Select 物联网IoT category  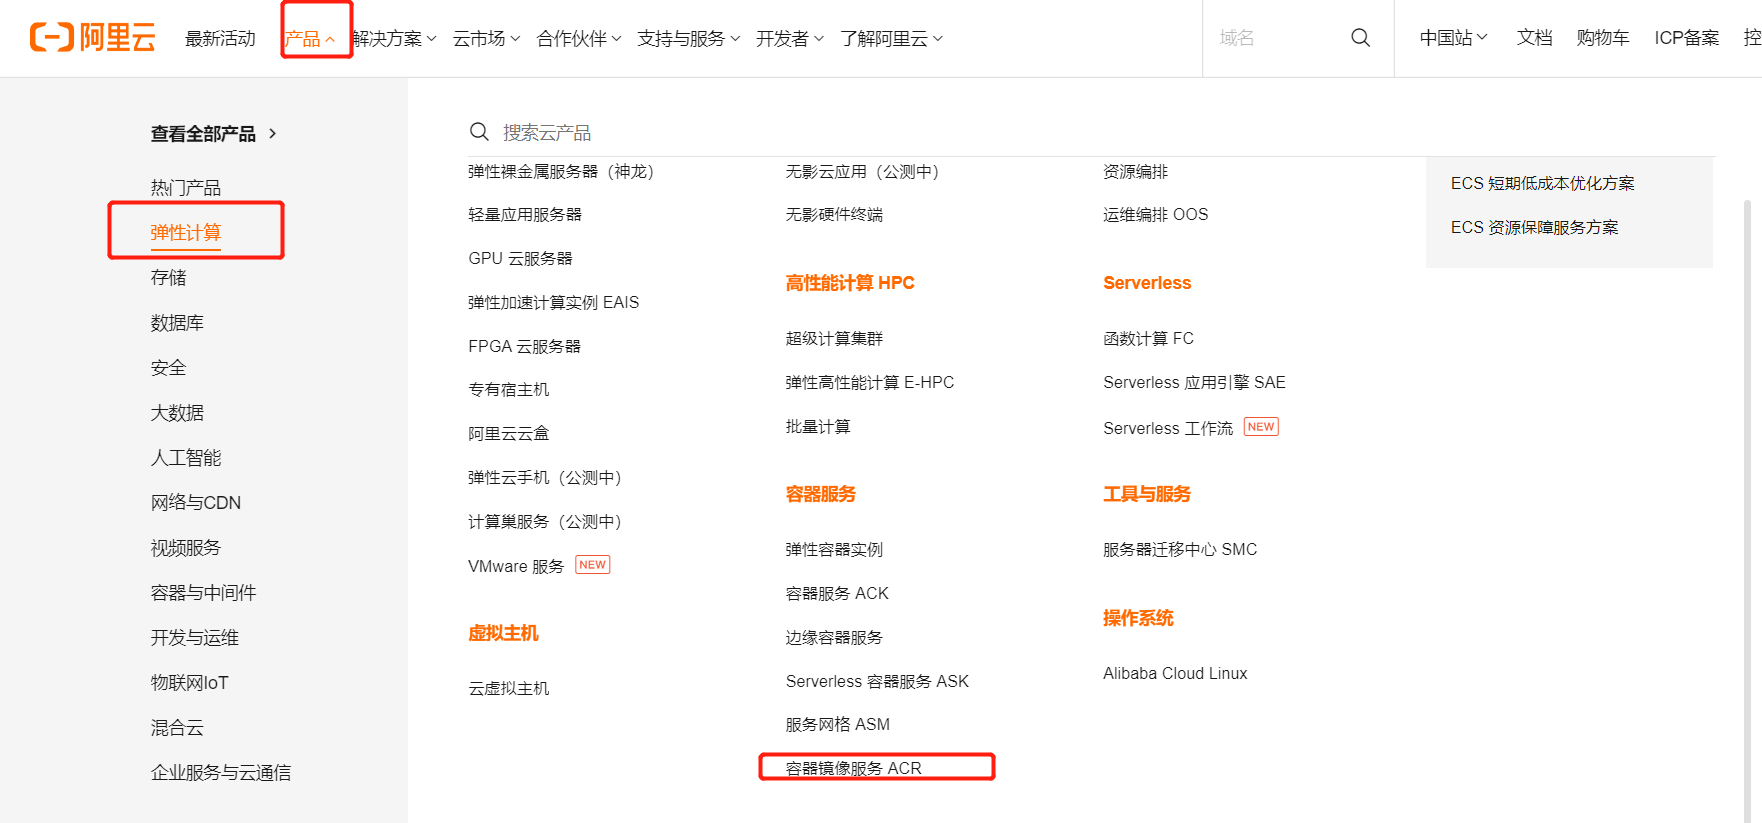[190, 682]
